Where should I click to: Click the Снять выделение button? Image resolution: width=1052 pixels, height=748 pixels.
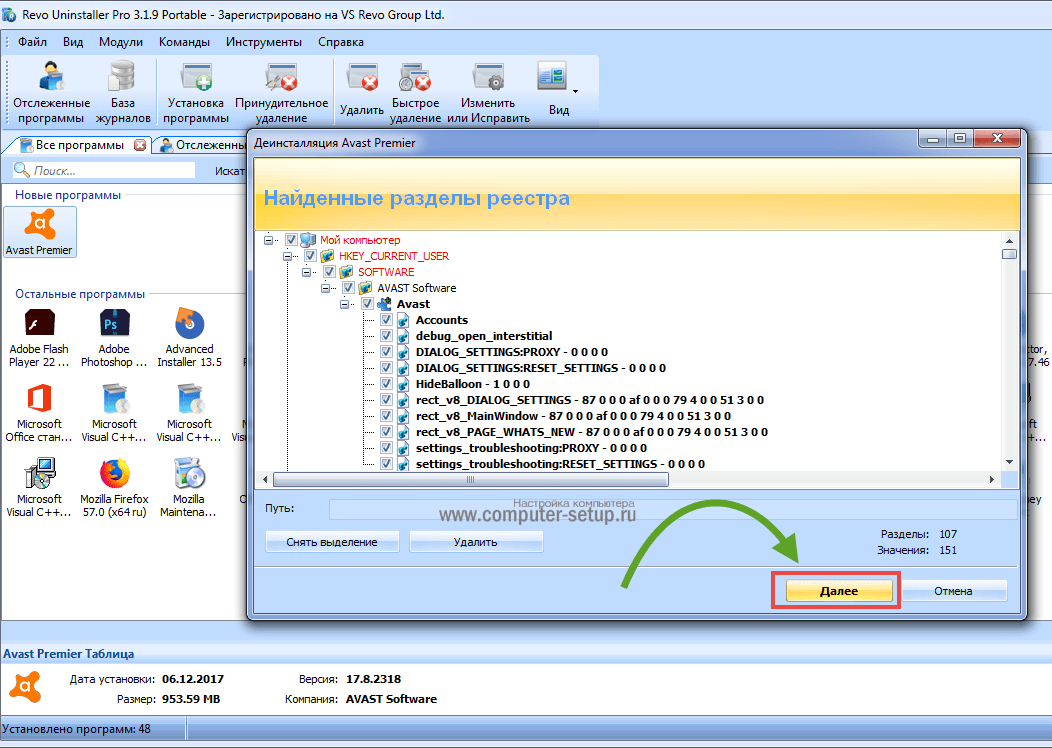click(333, 542)
